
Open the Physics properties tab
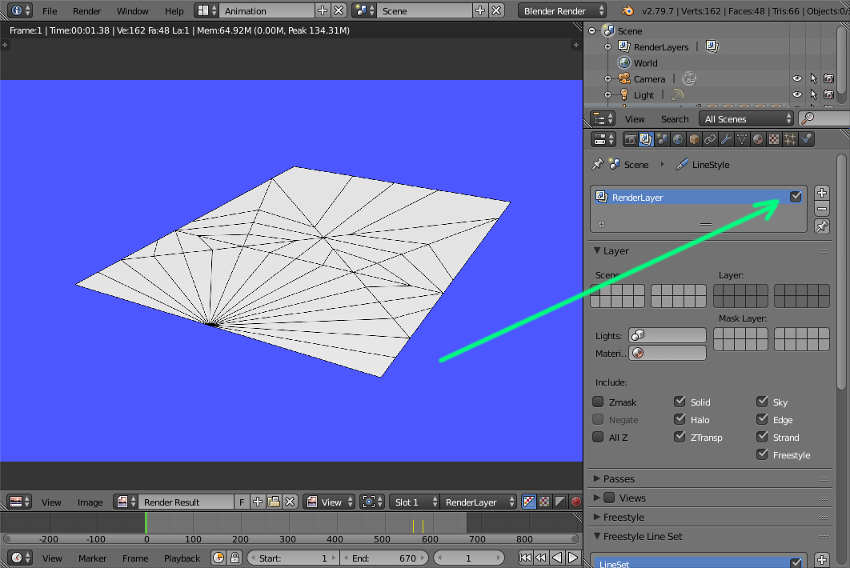[x=807, y=139]
